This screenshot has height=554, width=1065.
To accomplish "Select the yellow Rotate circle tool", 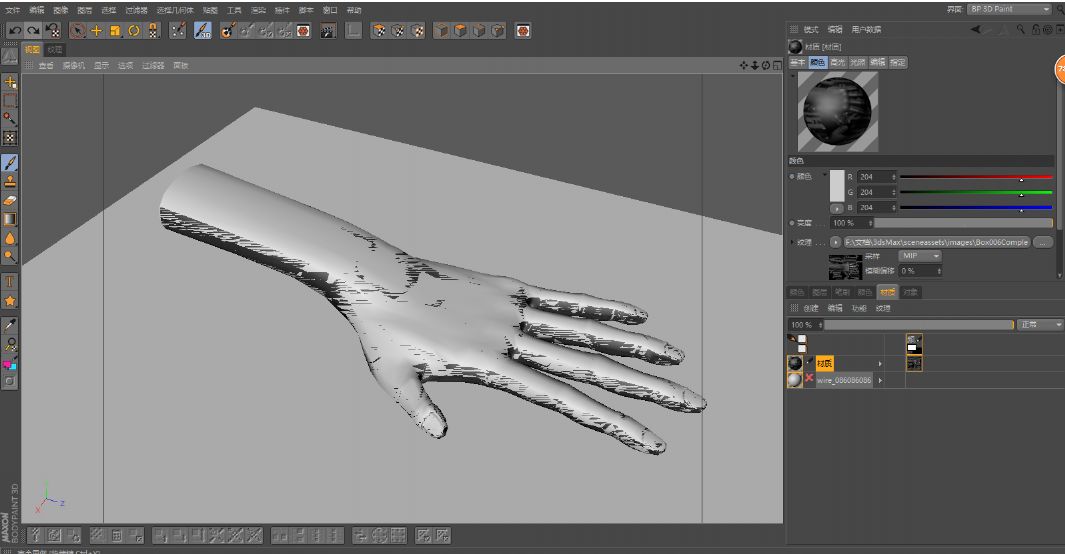I will (134, 31).
